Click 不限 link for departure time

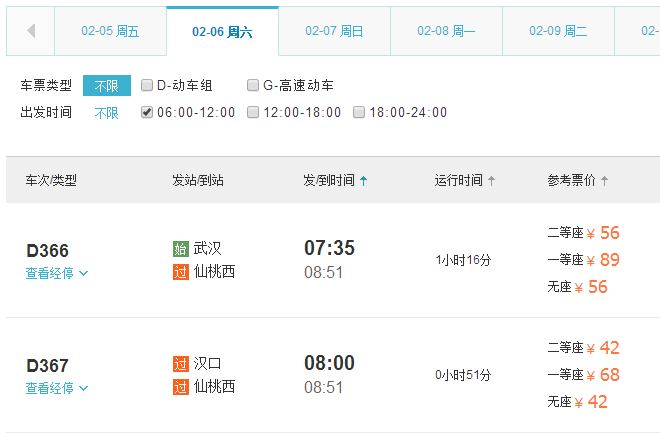point(106,113)
